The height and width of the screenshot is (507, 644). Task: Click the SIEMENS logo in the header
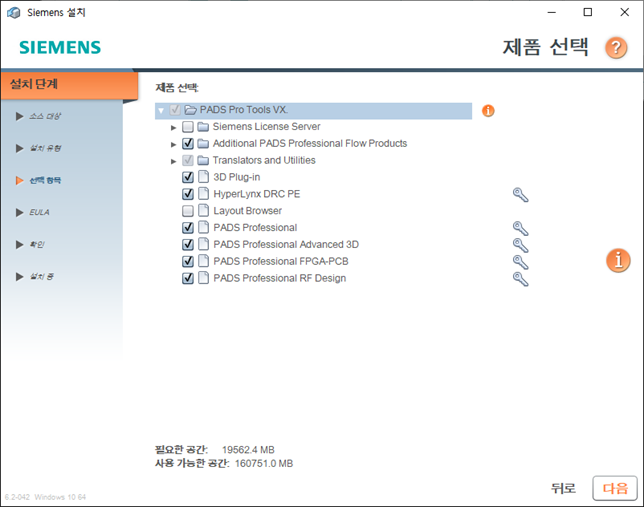coord(60,48)
